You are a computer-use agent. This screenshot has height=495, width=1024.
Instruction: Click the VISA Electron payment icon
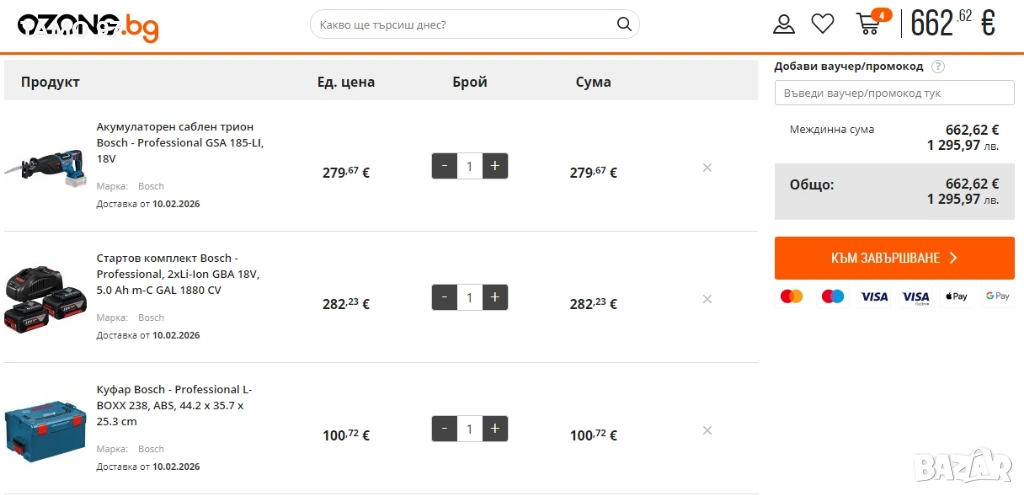(916, 296)
